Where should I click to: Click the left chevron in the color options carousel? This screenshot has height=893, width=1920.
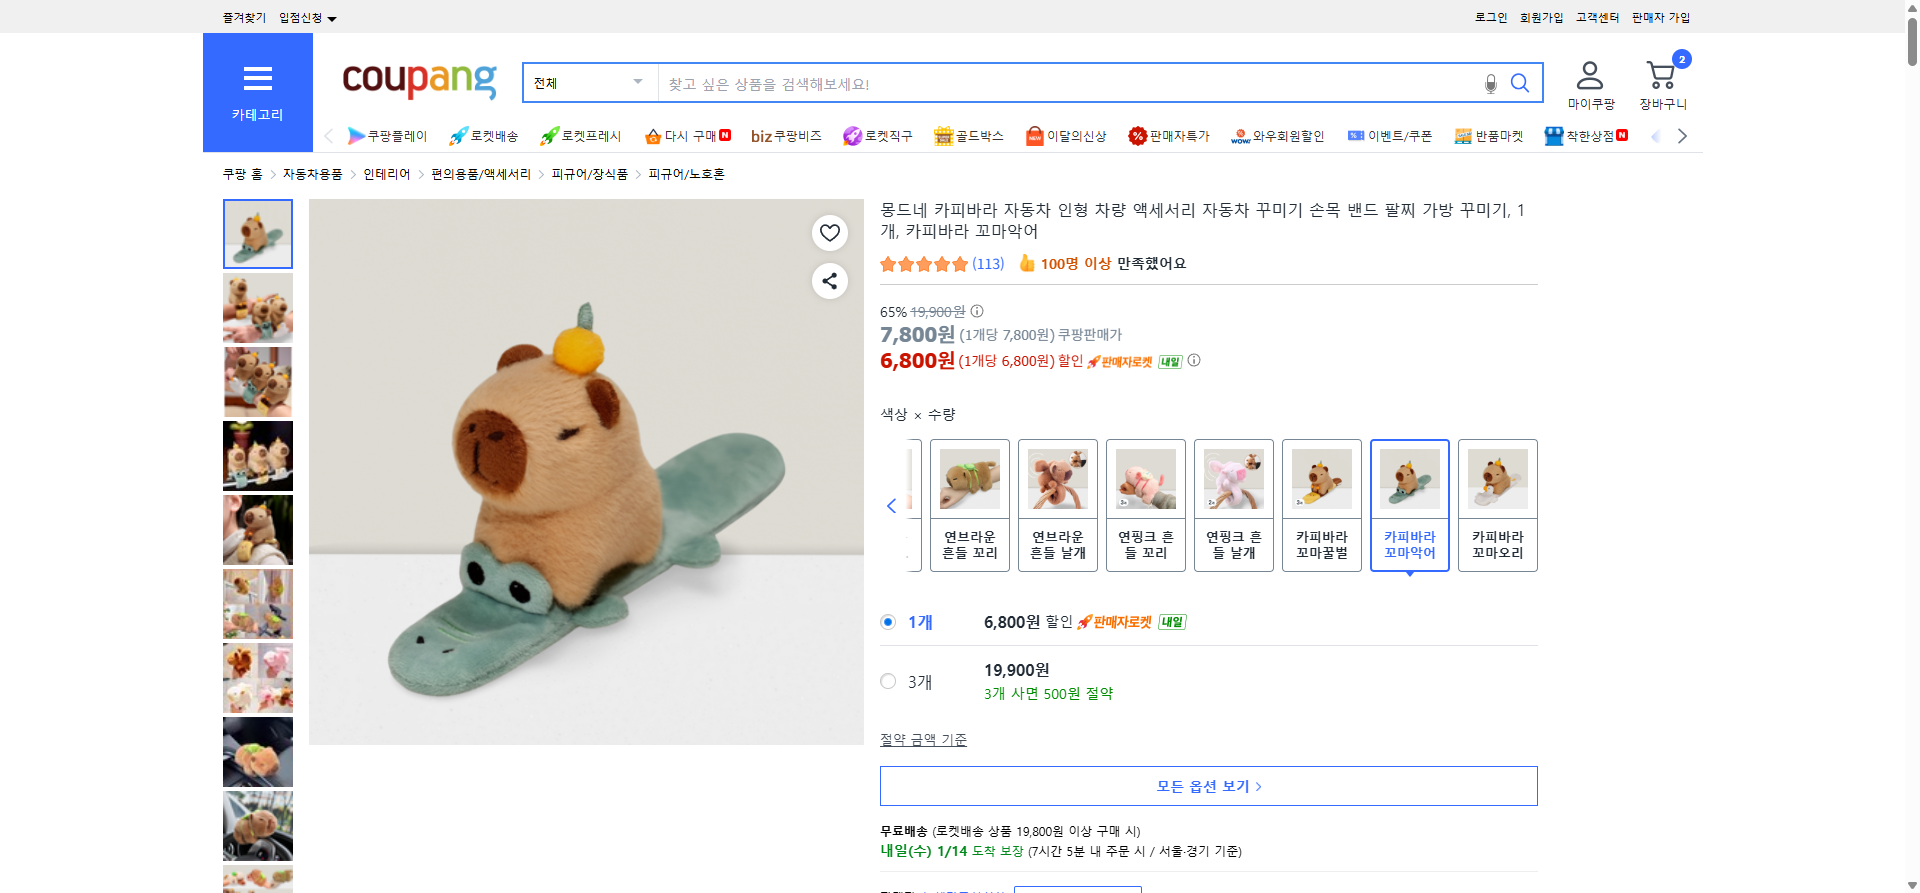pos(891,506)
